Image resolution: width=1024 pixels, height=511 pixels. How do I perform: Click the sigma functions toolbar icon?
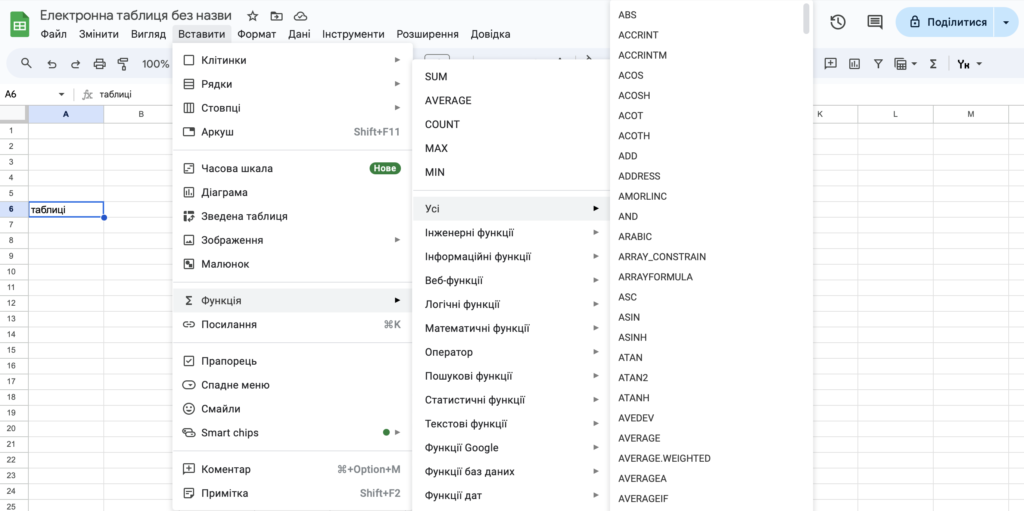click(x=933, y=63)
